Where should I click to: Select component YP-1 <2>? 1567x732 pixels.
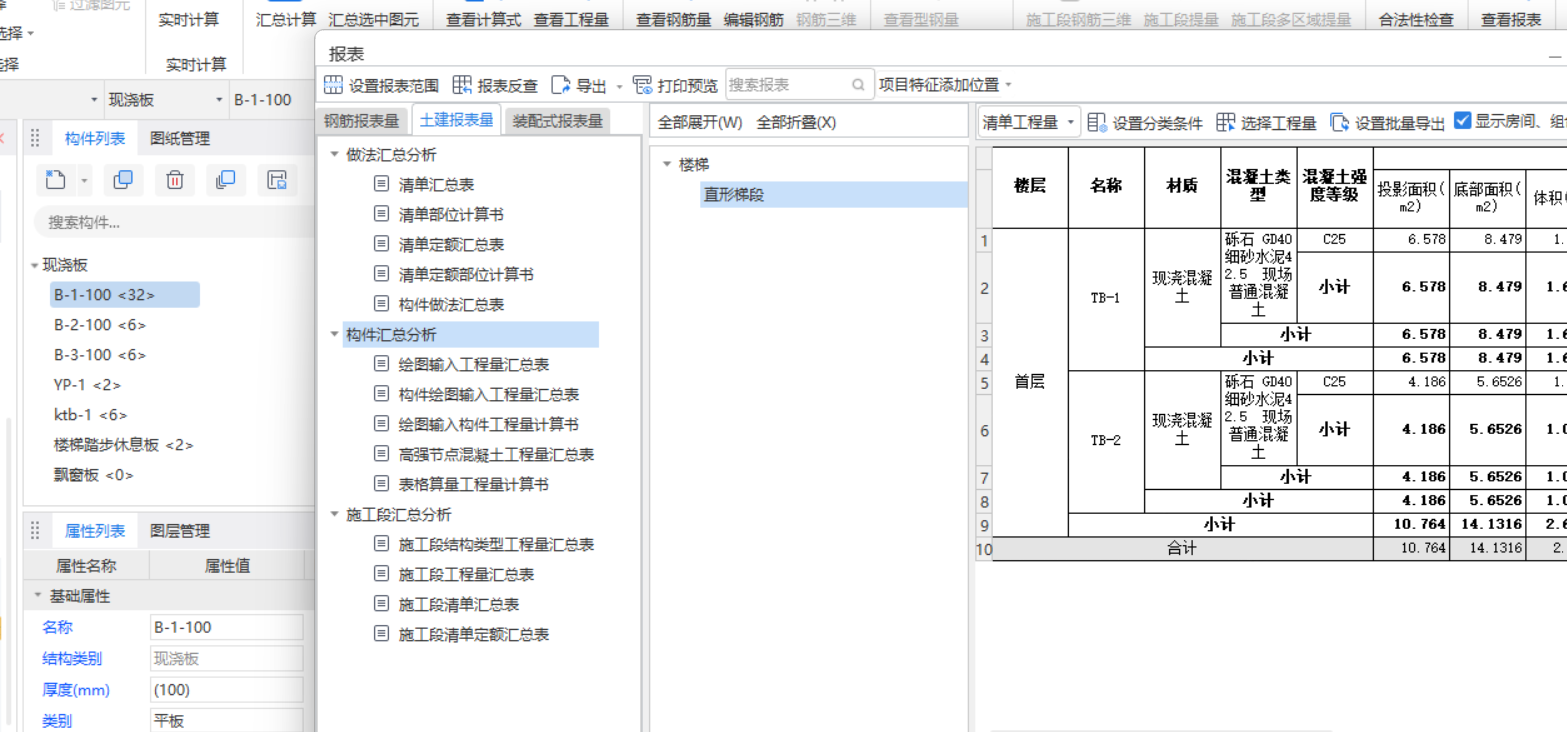point(87,385)
